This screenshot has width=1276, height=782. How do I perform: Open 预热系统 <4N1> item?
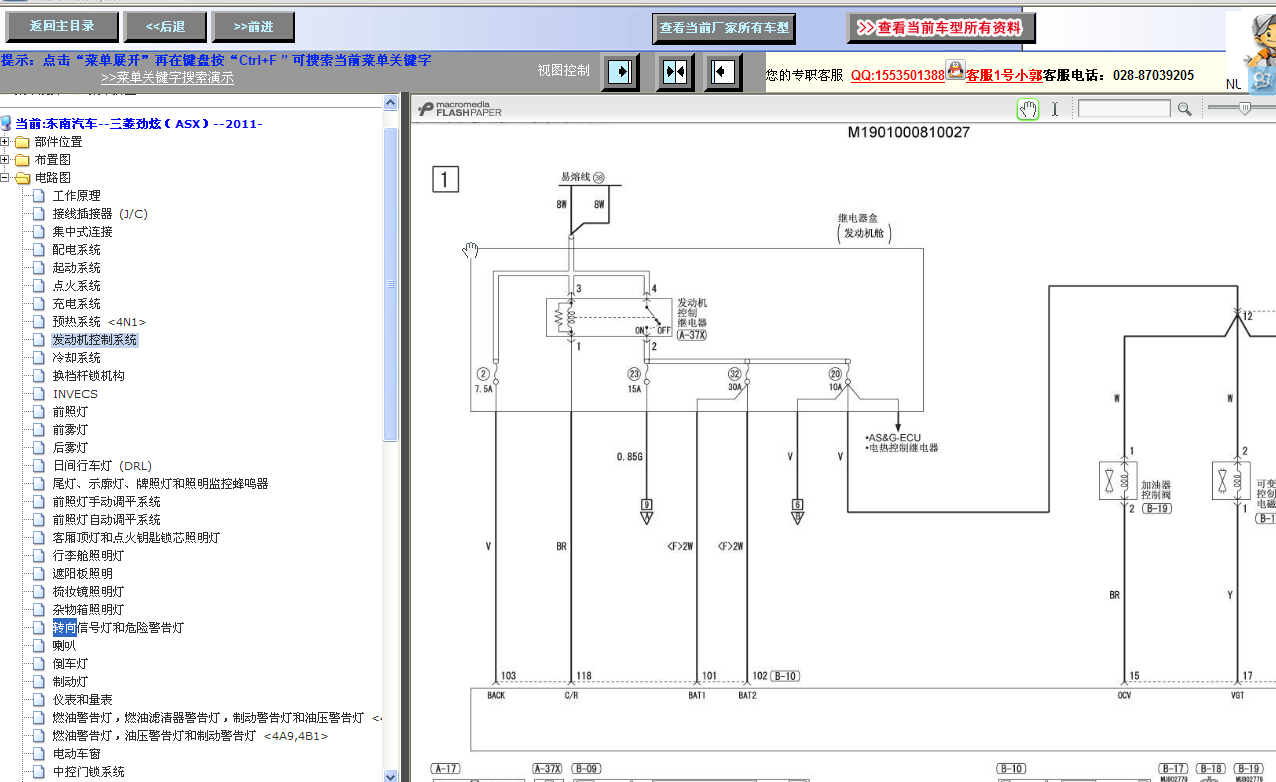98,322
